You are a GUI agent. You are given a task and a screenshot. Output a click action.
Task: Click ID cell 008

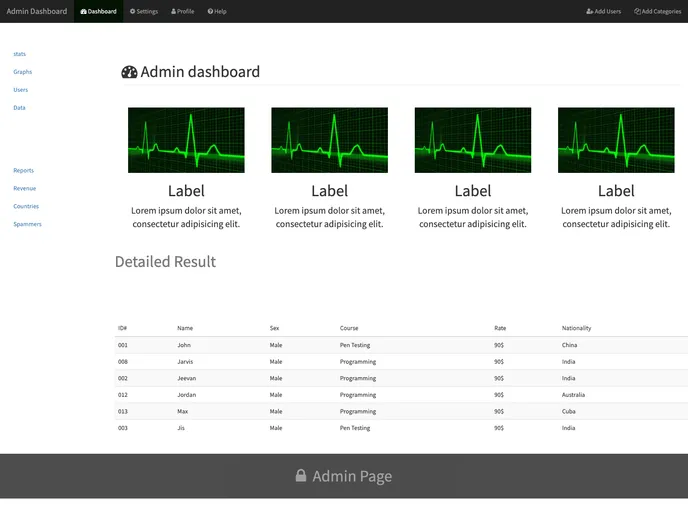pos(122,362)
